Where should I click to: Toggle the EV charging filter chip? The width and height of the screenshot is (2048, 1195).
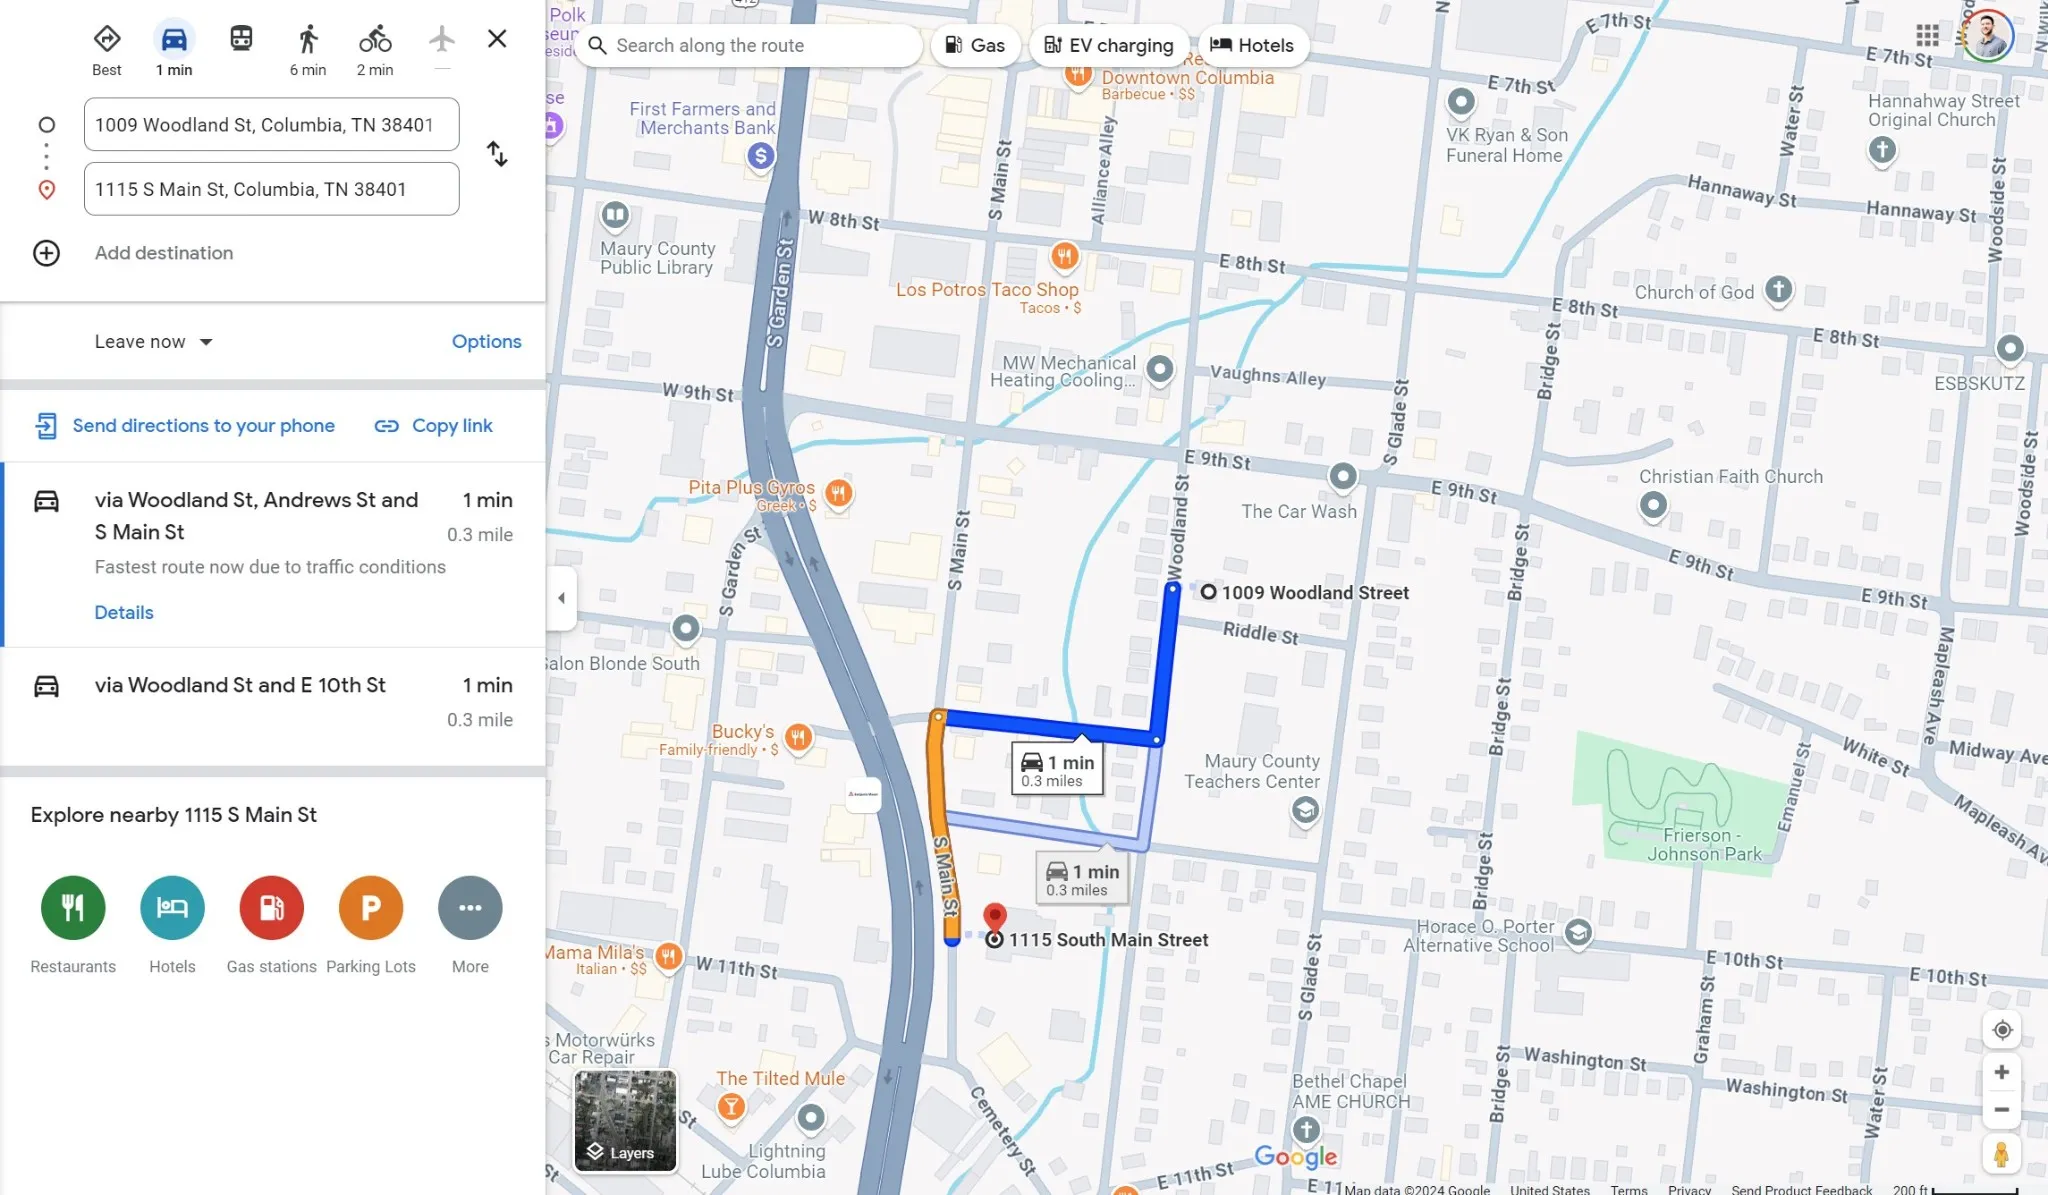click(x=1108, y=45)
